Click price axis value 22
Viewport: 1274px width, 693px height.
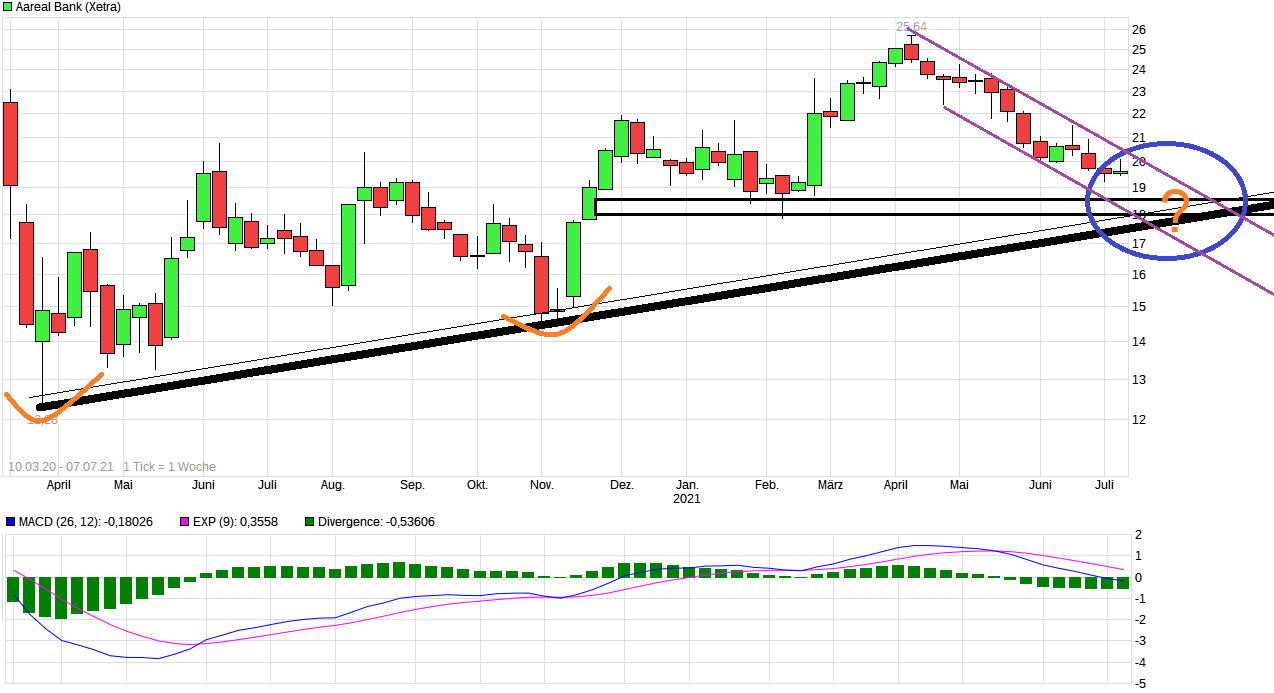coord(1139,113)
